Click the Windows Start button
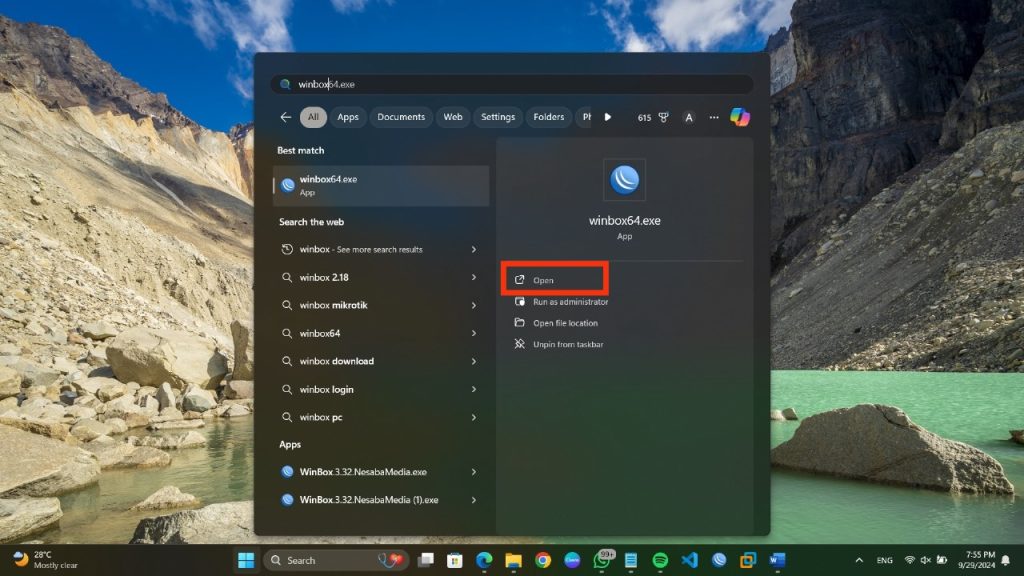Viewport: 1024px width, 576px height. (x=245, y=560)
